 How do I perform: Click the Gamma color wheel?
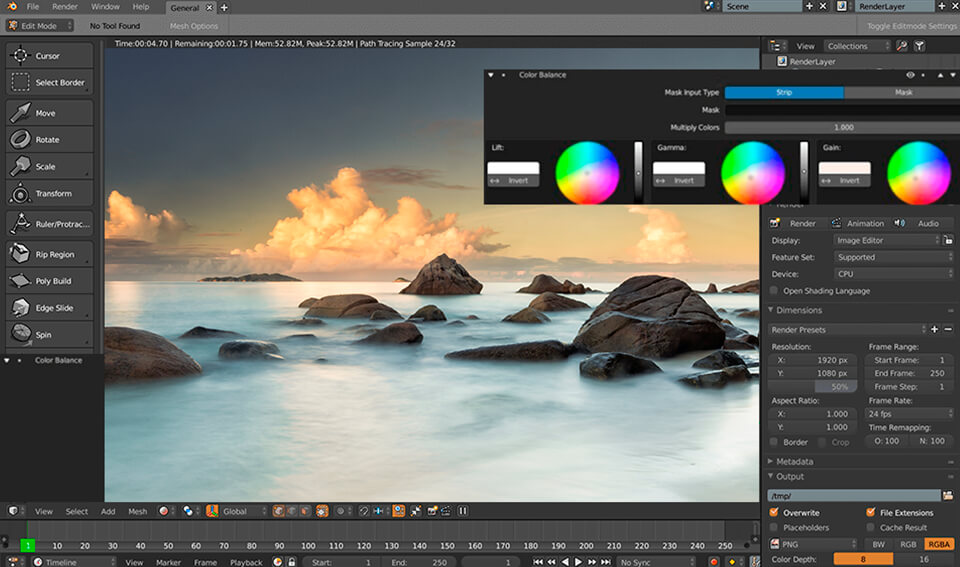pyautogui.click(x=752, y=172)
